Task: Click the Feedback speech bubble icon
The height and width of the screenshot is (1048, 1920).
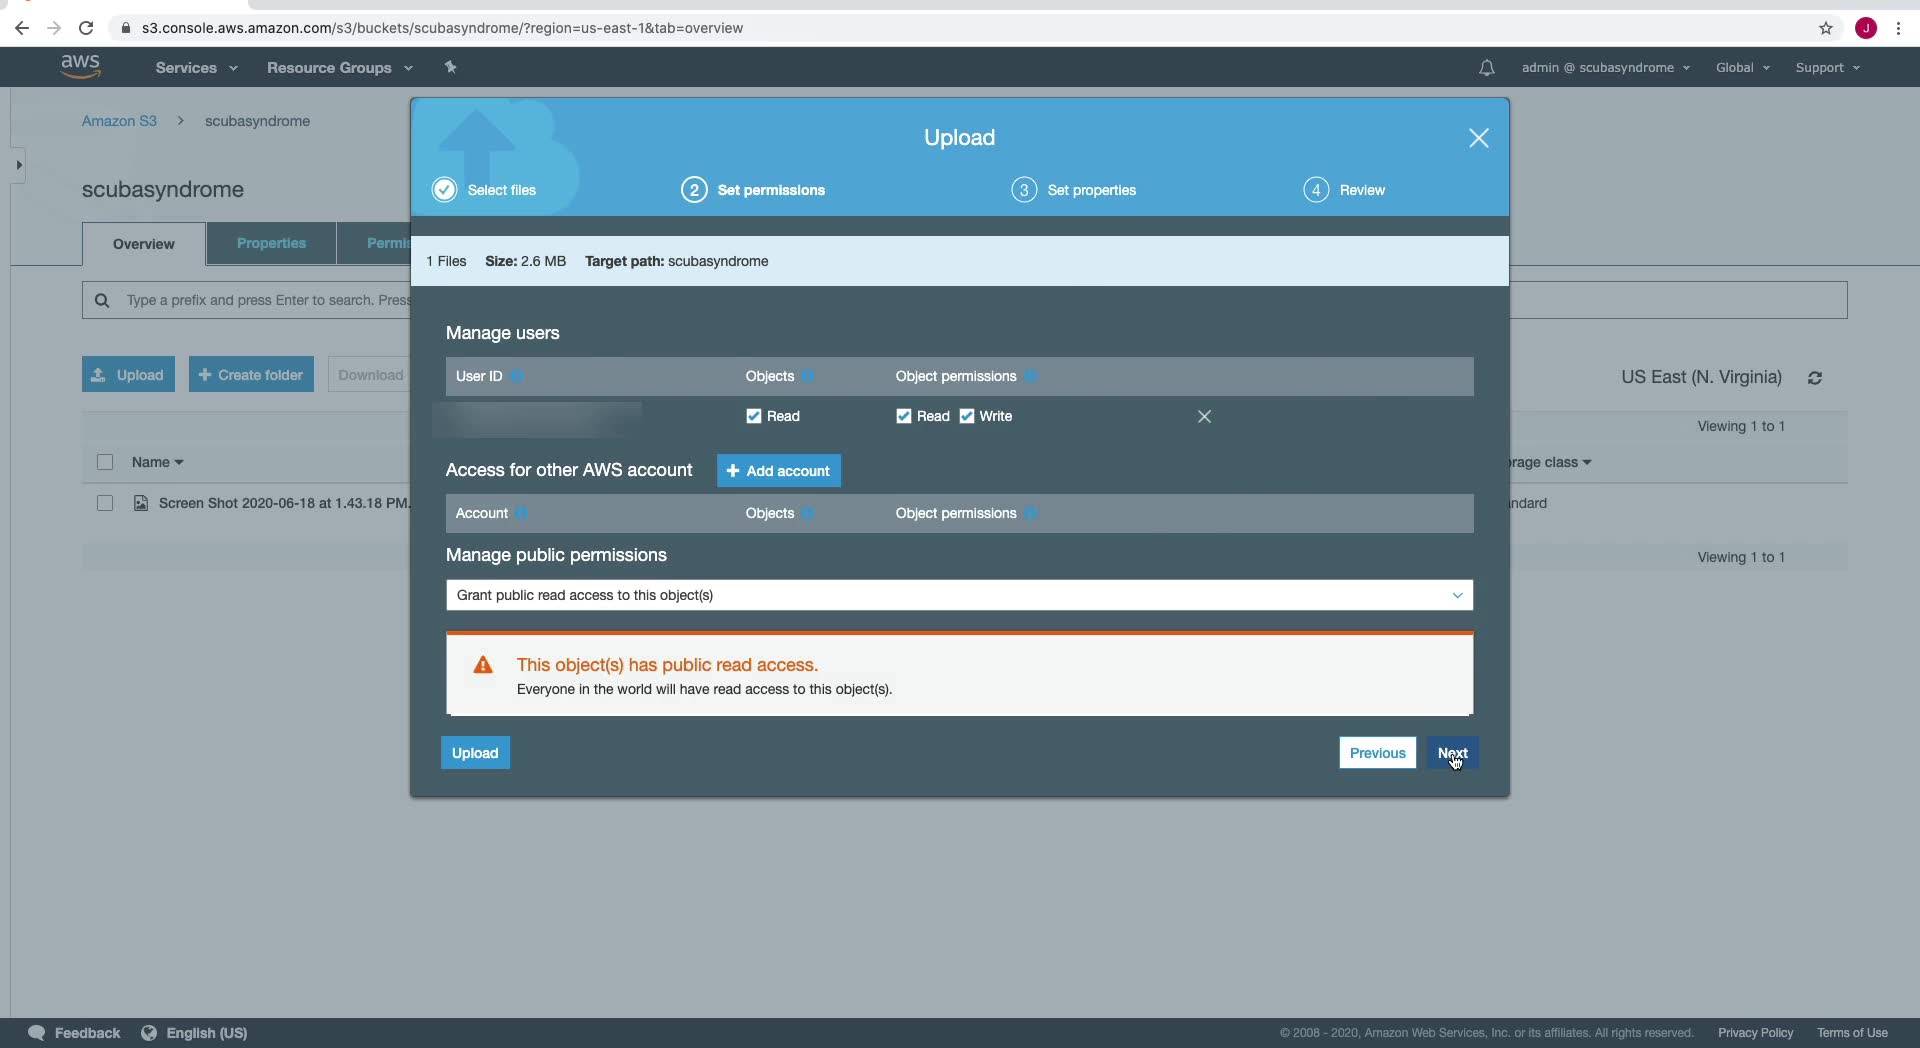Action: tap(37, 1033)
